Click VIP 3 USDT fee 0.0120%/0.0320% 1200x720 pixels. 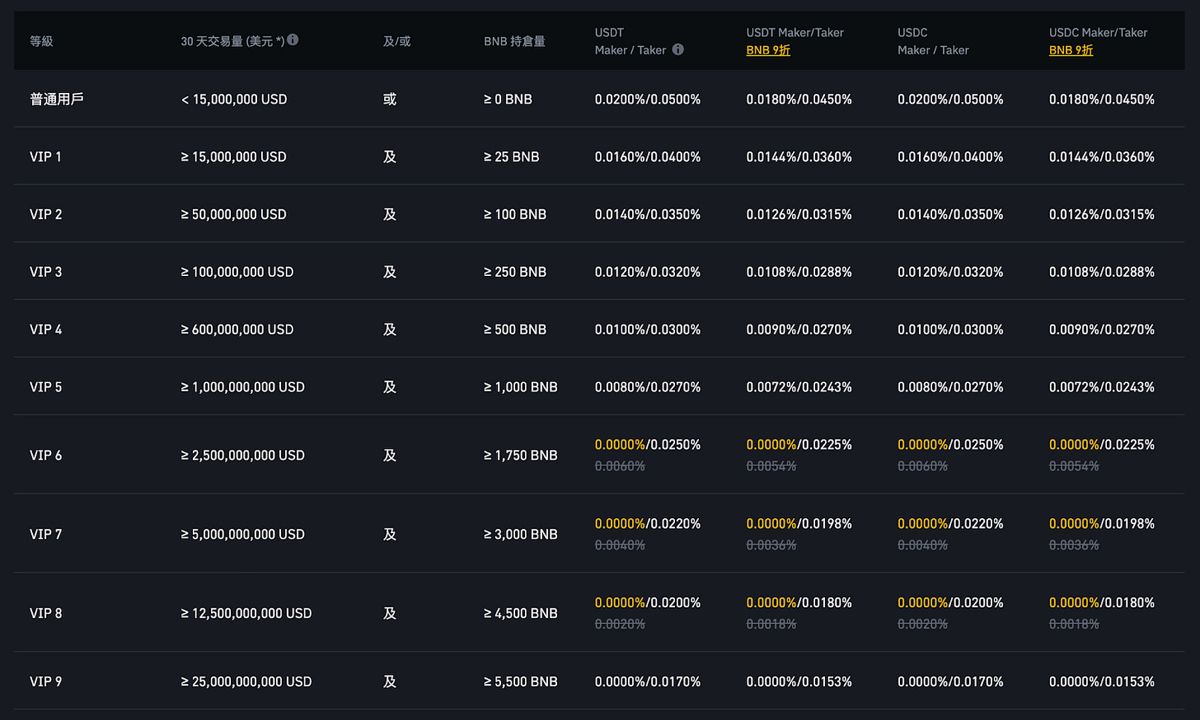tap(647, 272)
